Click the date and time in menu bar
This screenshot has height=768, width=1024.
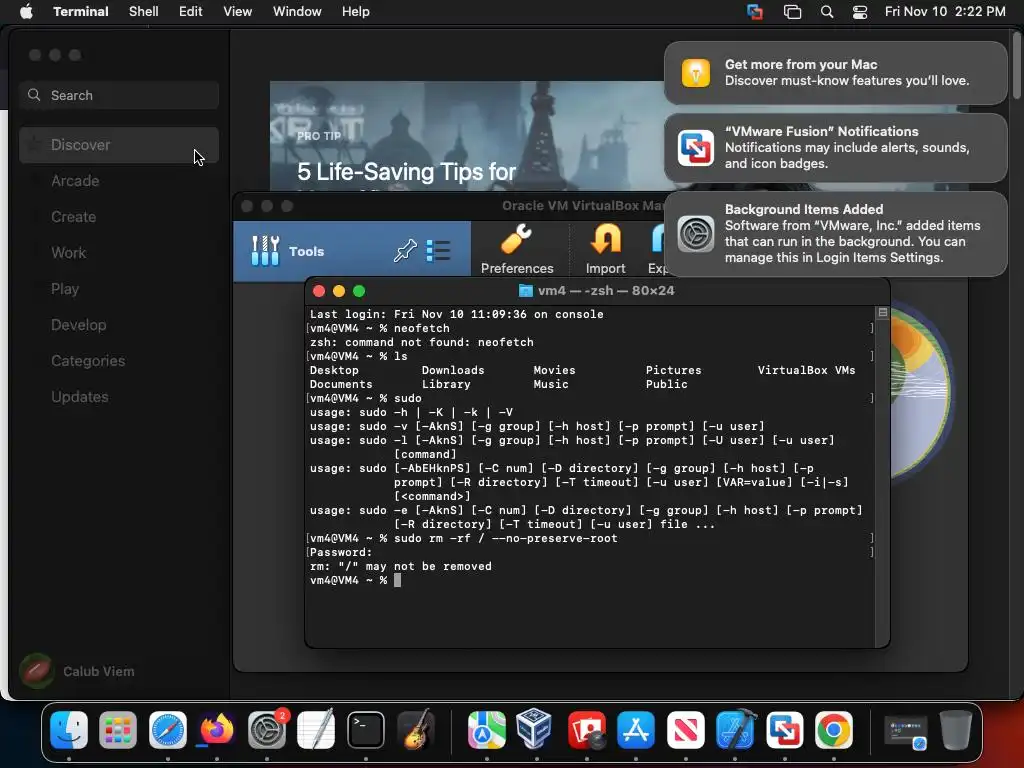click(945, 12)
